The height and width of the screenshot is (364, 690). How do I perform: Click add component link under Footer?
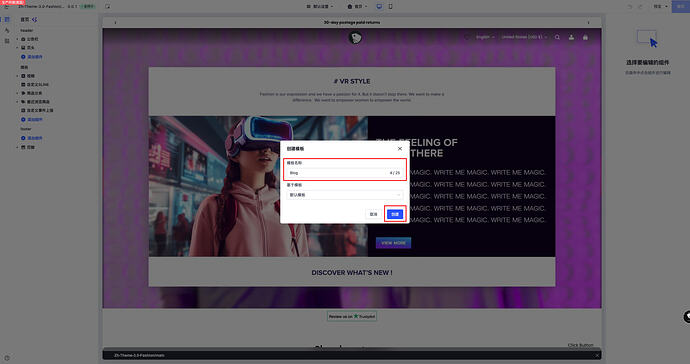[x=32, y=138]
